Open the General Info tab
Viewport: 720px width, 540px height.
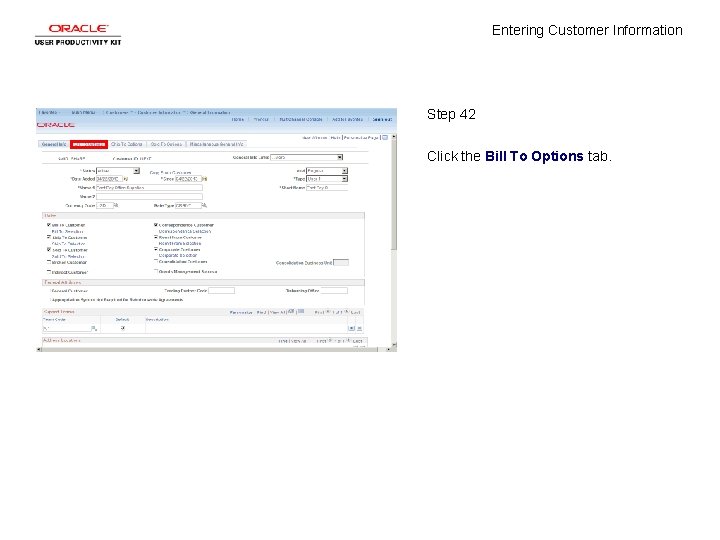[54, 144]
